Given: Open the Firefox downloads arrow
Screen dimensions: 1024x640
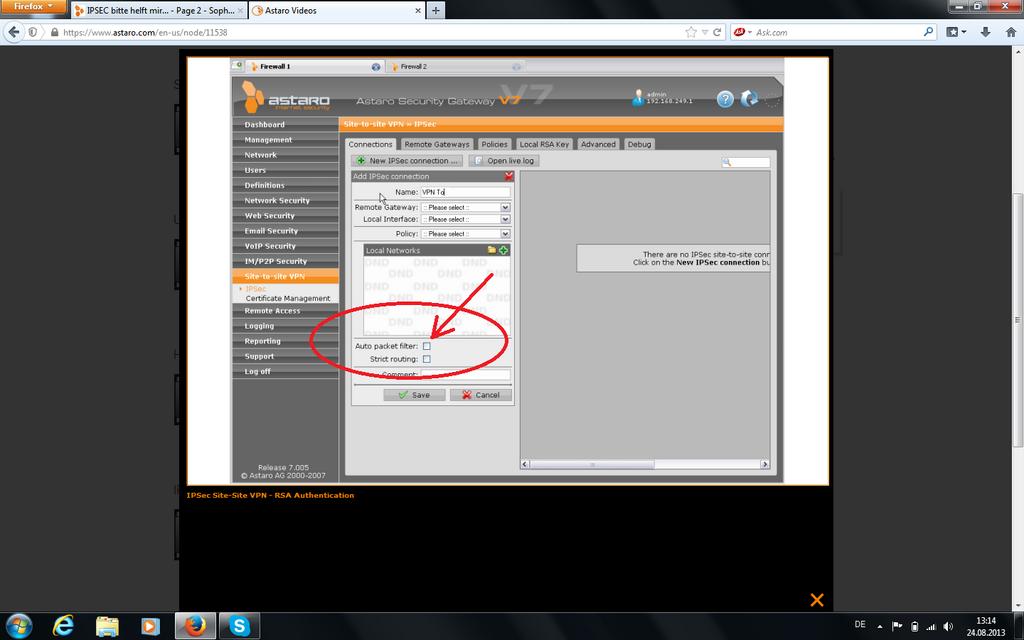Looking at the screenshot, I should 985,32.
